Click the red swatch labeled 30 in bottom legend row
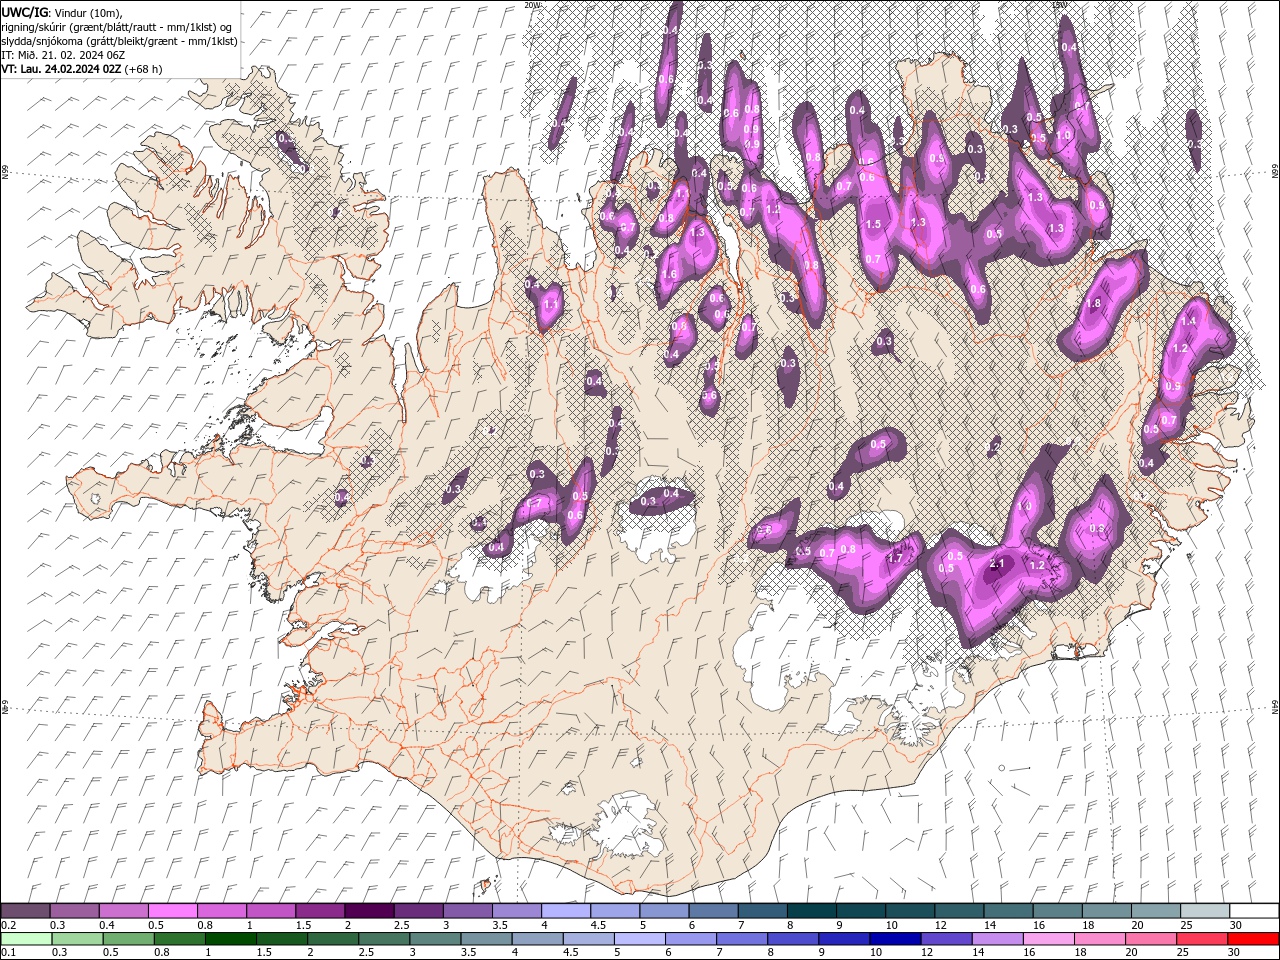Image resolution: width=1280 pixels, height=960 pixels. (x=1253, y=939)
